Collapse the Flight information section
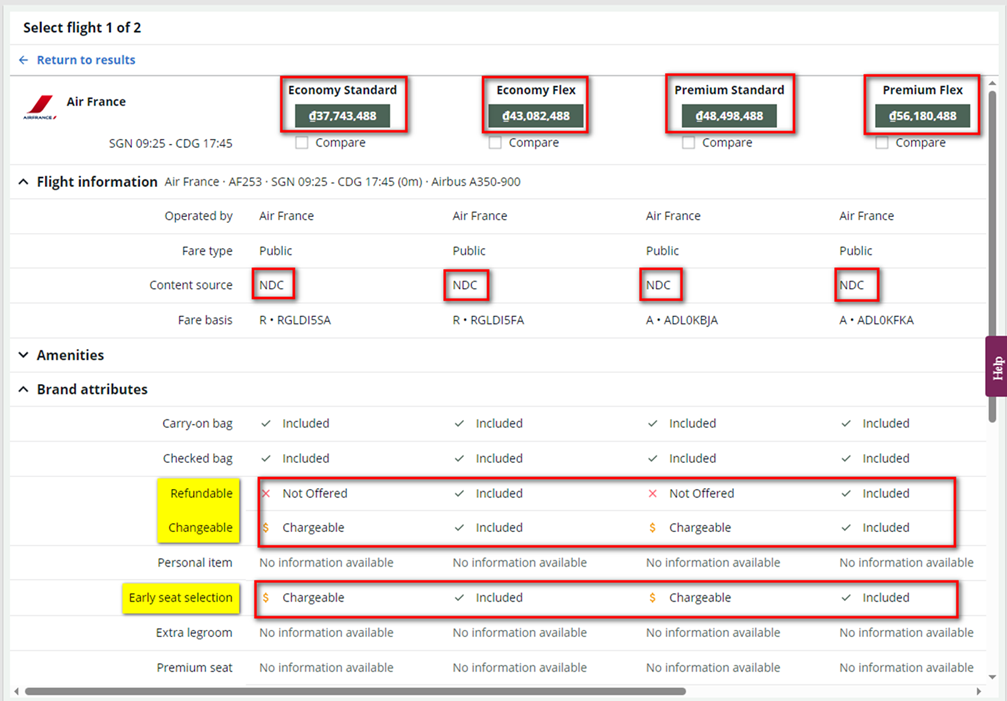Viewport: 1007px width, 701px height. [24, 182]
